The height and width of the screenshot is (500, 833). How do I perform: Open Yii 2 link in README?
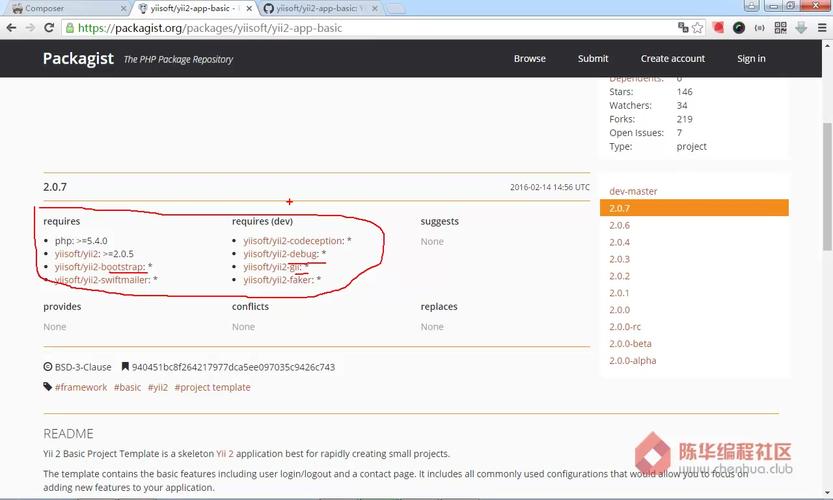225,454
